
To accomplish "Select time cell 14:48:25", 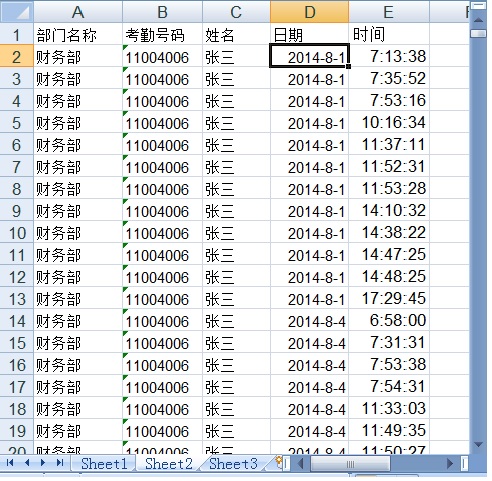I will 389,276.
